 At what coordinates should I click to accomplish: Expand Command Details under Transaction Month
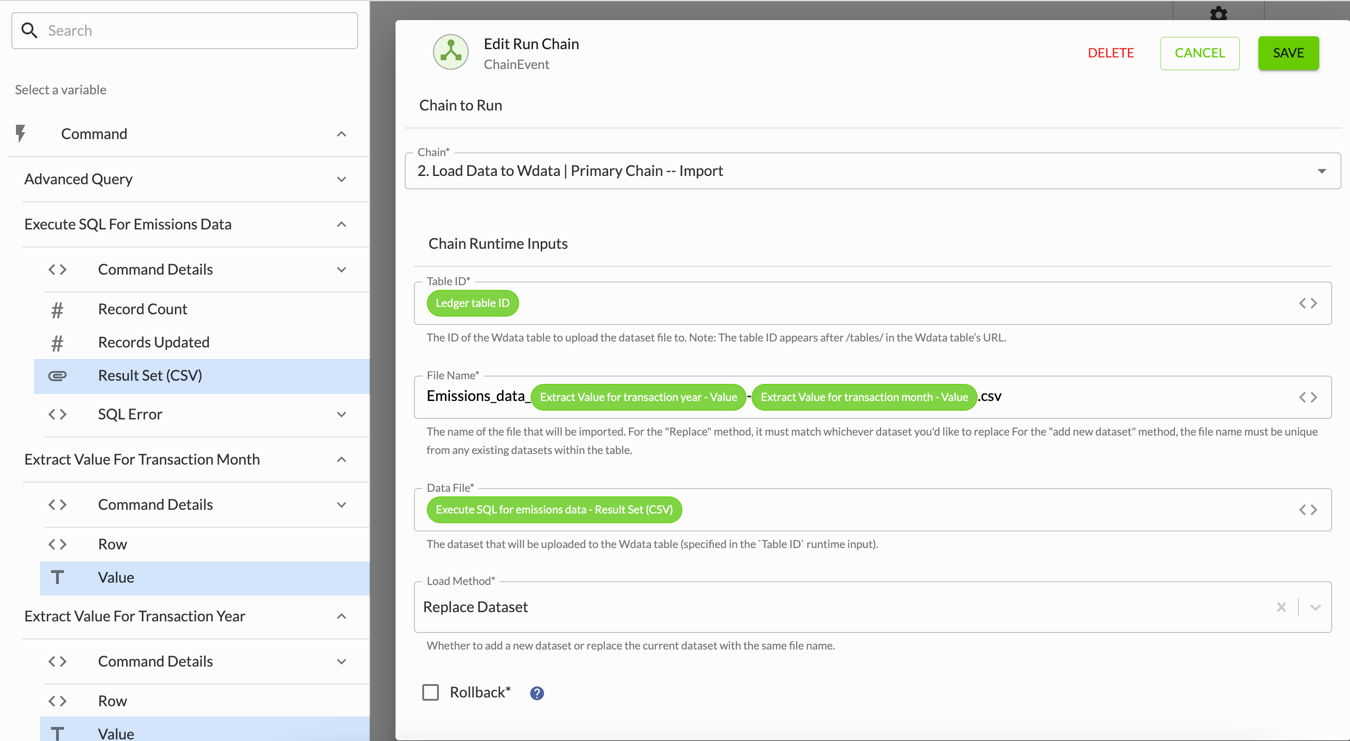point(341,505)
